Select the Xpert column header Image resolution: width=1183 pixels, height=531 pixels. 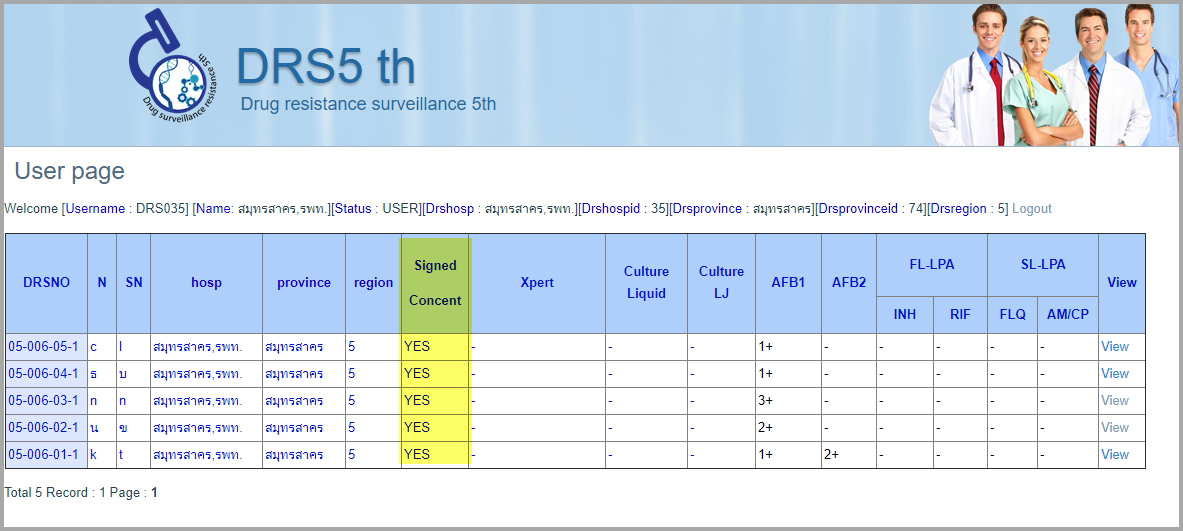pyautogui.click(x=537, y=283)
